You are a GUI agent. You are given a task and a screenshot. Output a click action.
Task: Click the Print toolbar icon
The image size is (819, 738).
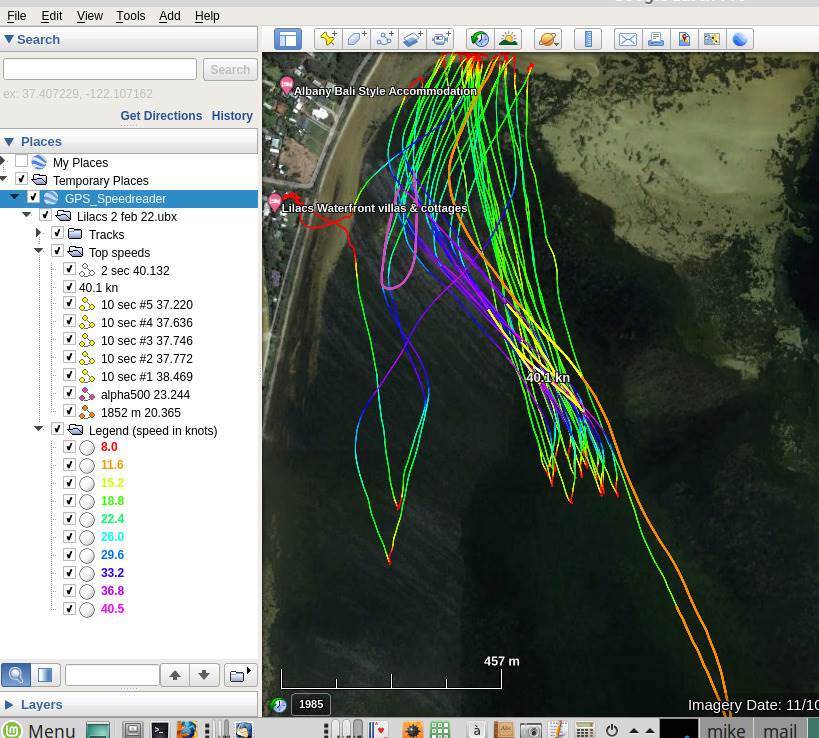click(656, 39)
